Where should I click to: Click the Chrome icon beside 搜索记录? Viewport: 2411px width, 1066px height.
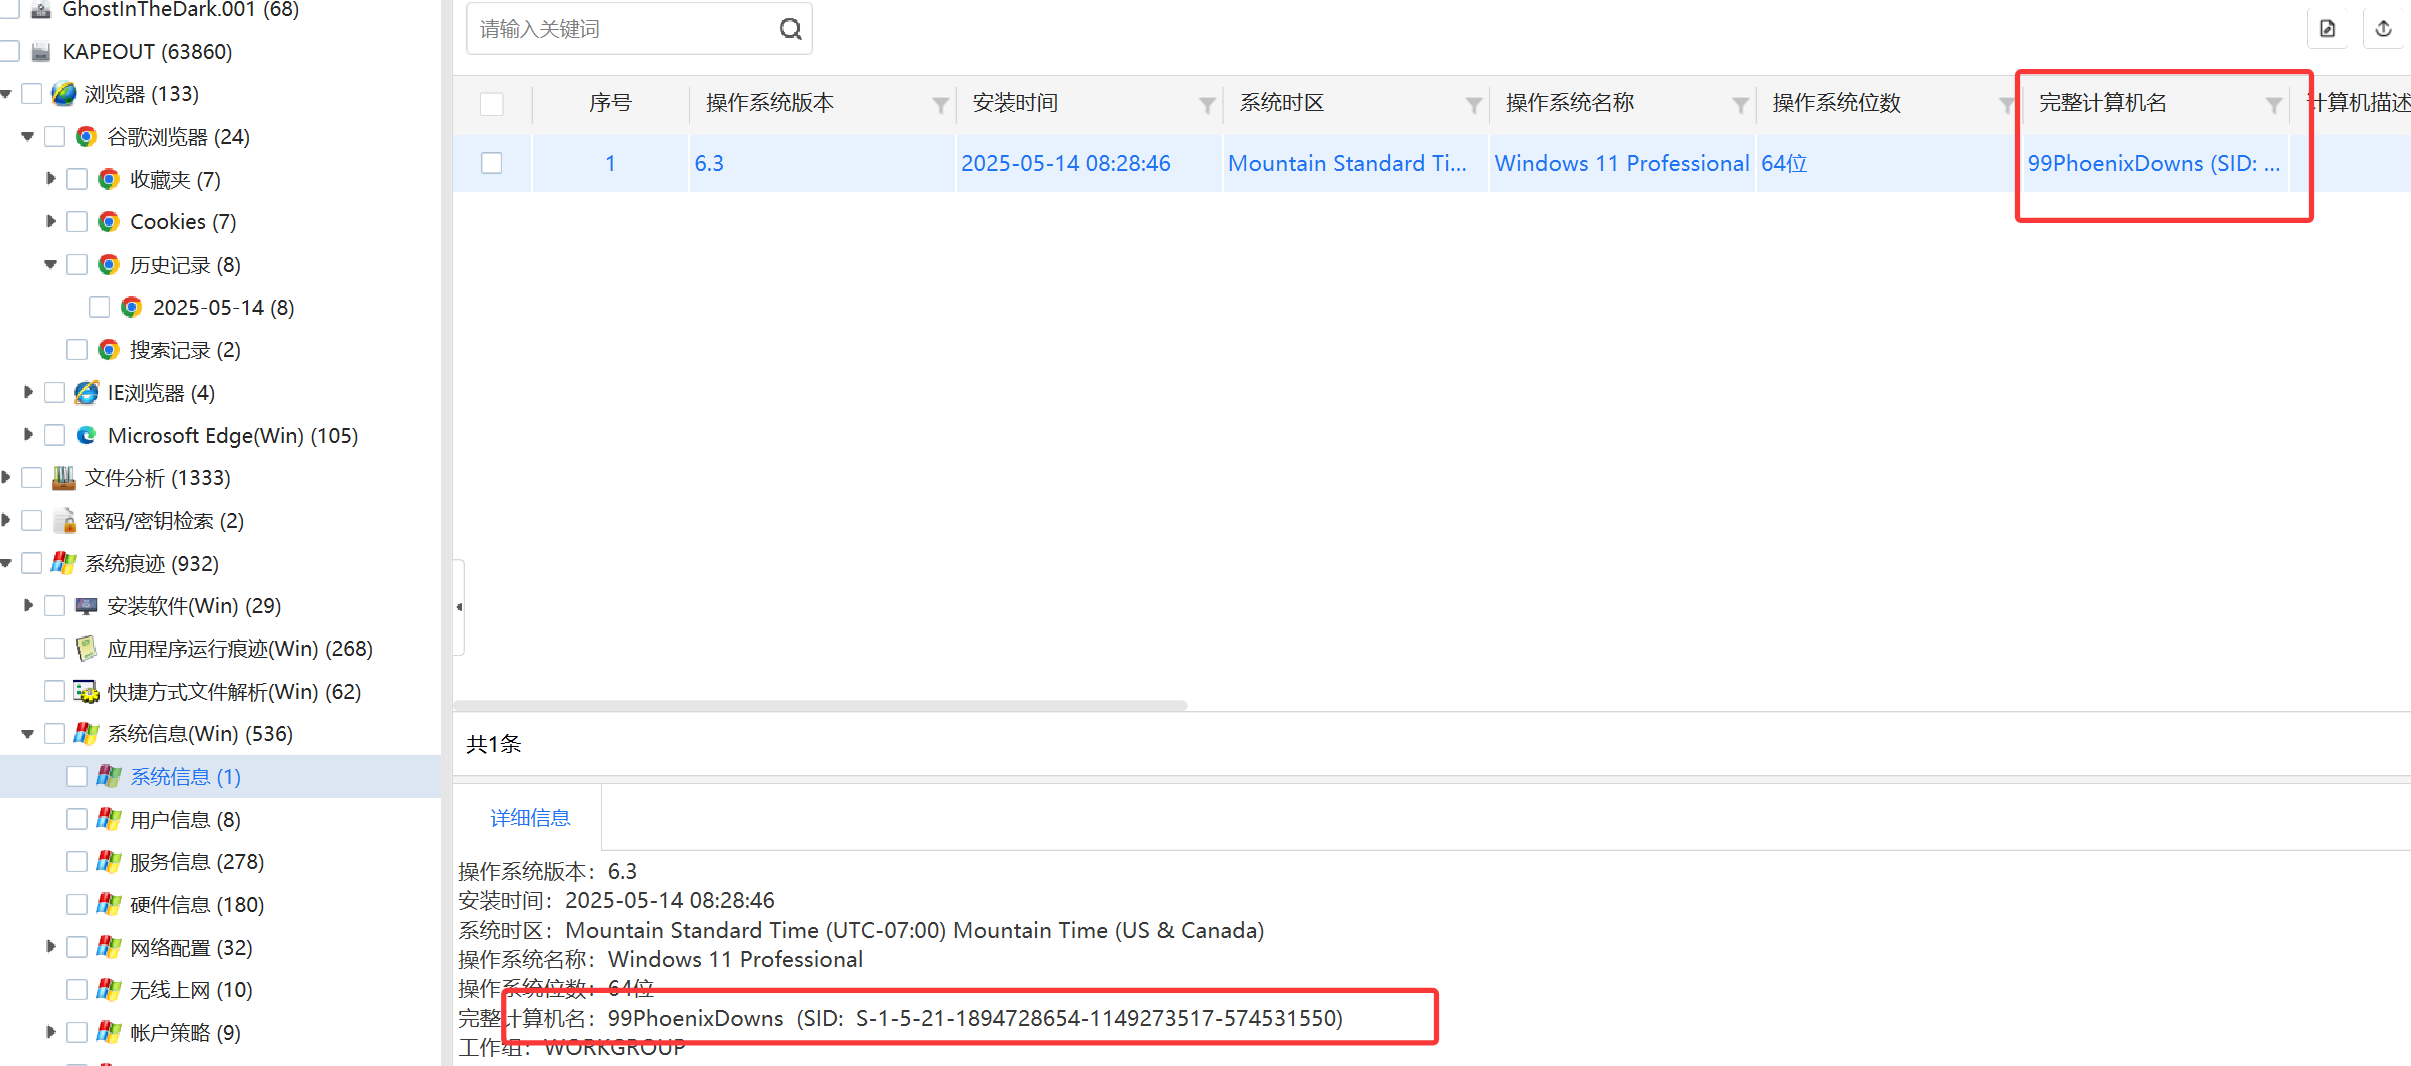point(109,350)
